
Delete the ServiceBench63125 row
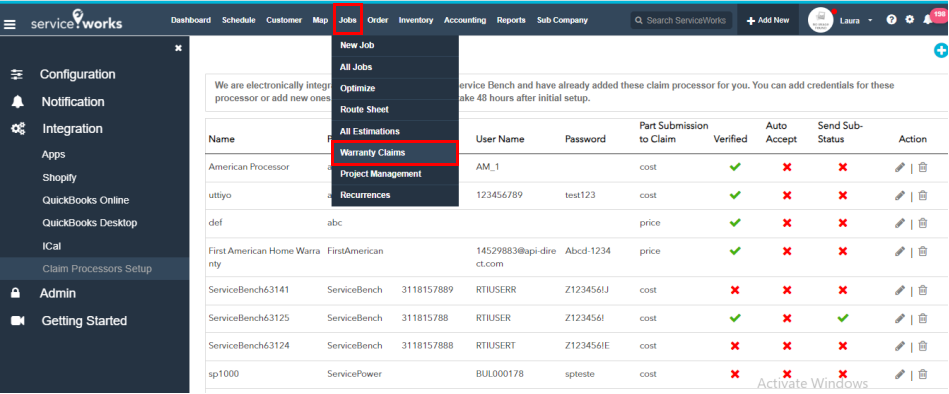[x=922, y=318]
